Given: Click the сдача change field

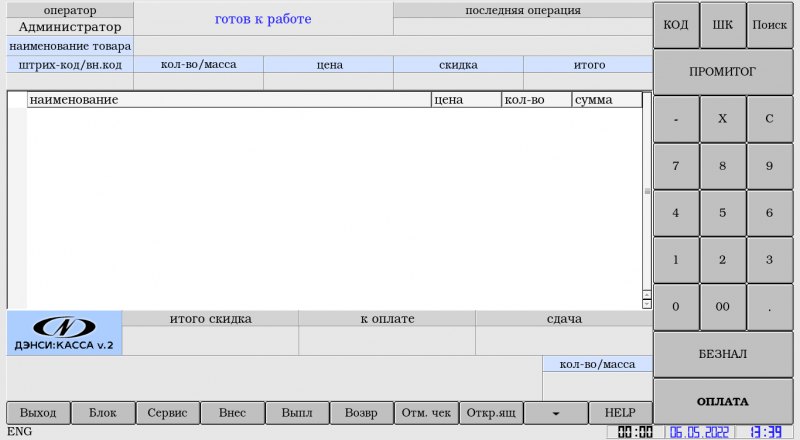Looking at the screenshot, I should (564, 341).
